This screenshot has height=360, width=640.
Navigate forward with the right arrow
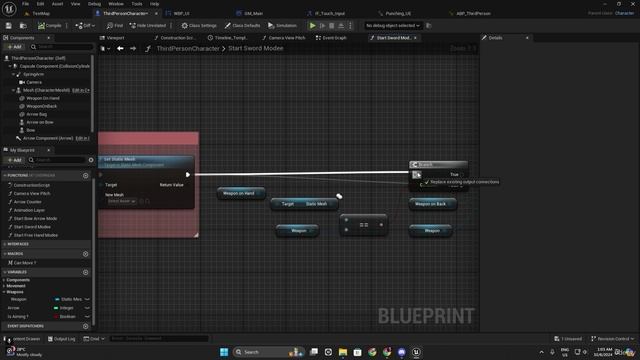(x=133, y=49)
